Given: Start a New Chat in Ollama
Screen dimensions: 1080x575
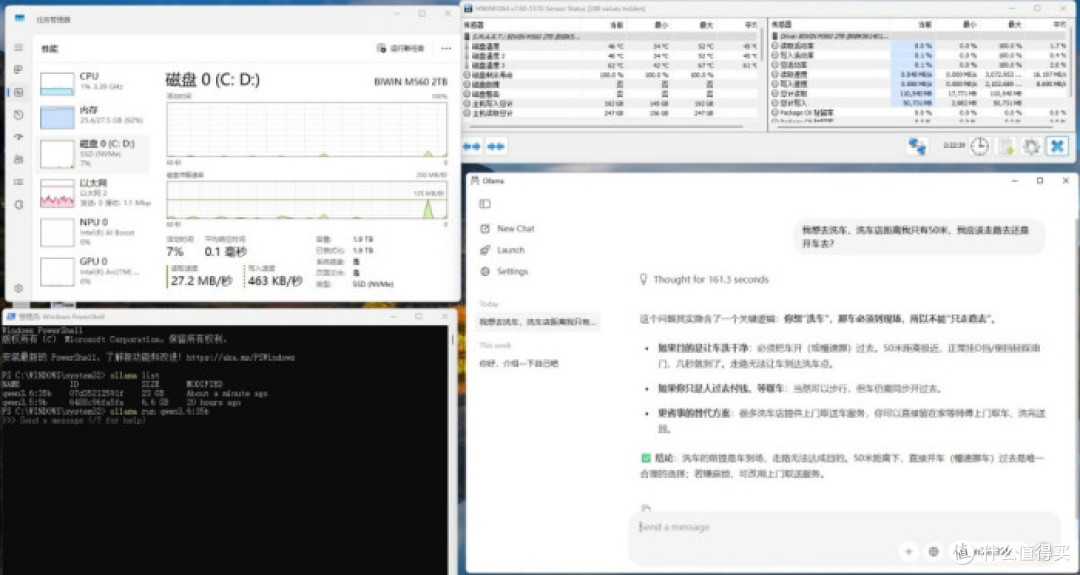Looking at the screenshot, I should 507,229.
